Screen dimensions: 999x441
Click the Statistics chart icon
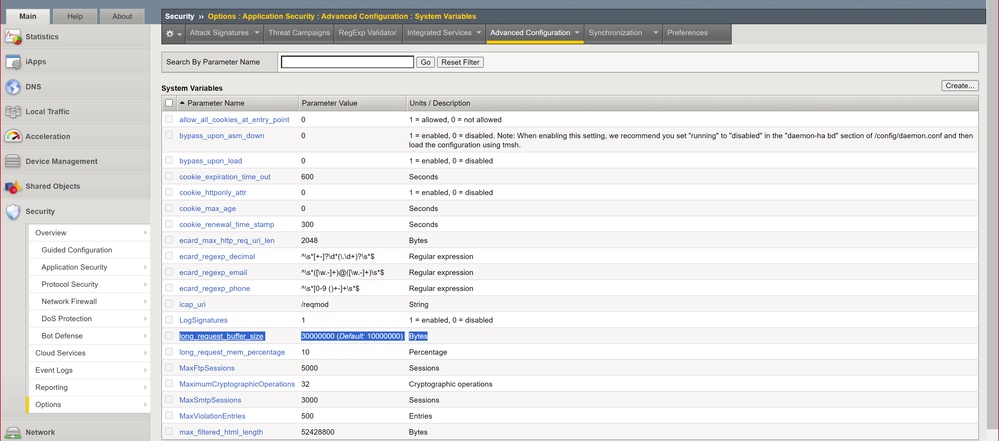coord(13,37)
